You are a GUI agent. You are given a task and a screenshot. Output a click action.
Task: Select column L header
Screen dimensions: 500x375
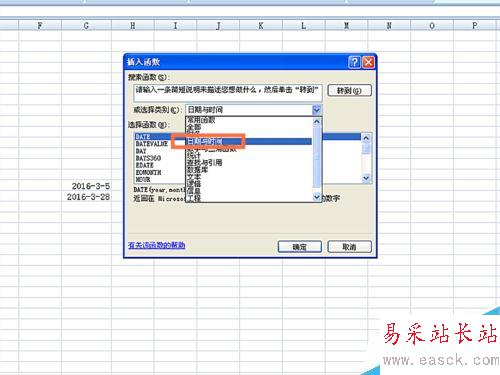click(304, 25)
